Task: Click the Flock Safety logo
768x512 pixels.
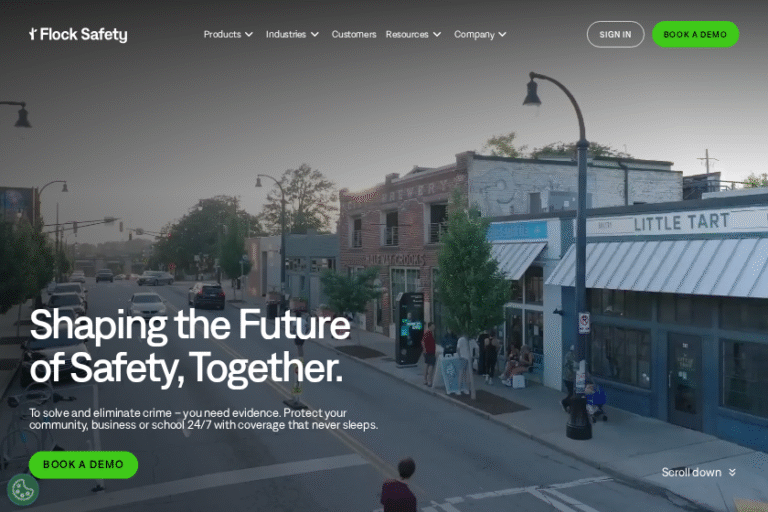Action: (x=78, y=34)
